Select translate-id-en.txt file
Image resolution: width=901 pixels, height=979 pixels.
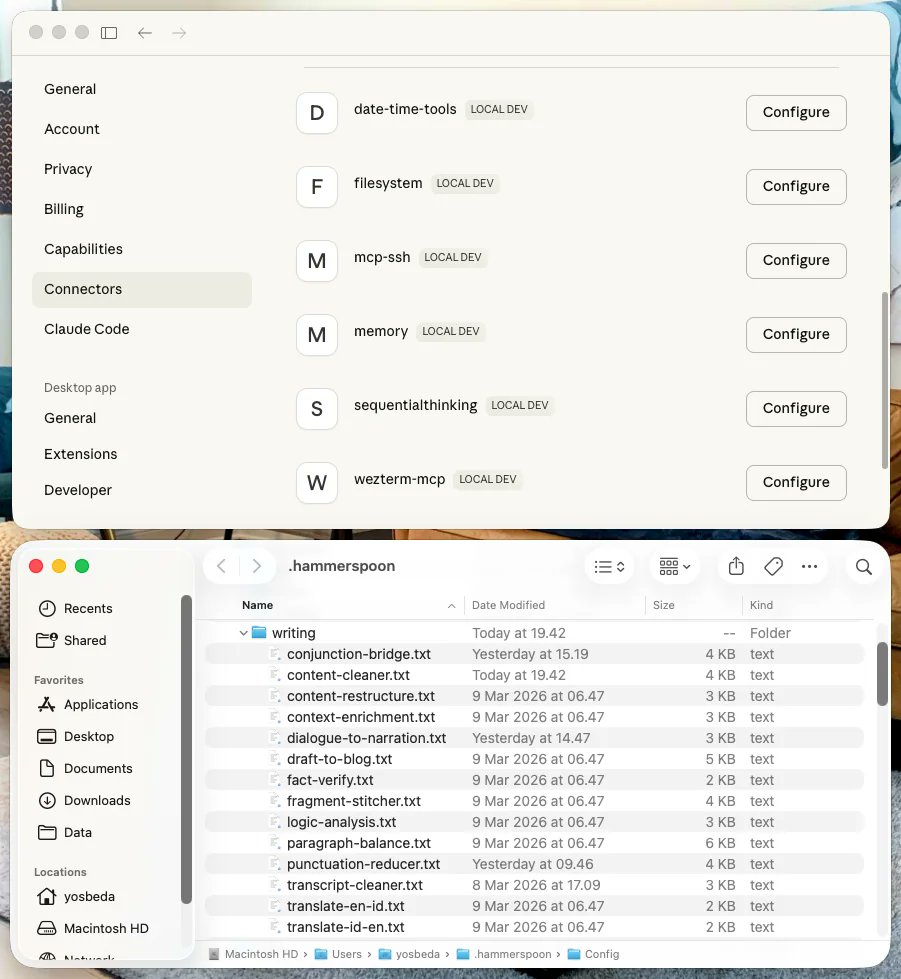click(x=534, y=927)
